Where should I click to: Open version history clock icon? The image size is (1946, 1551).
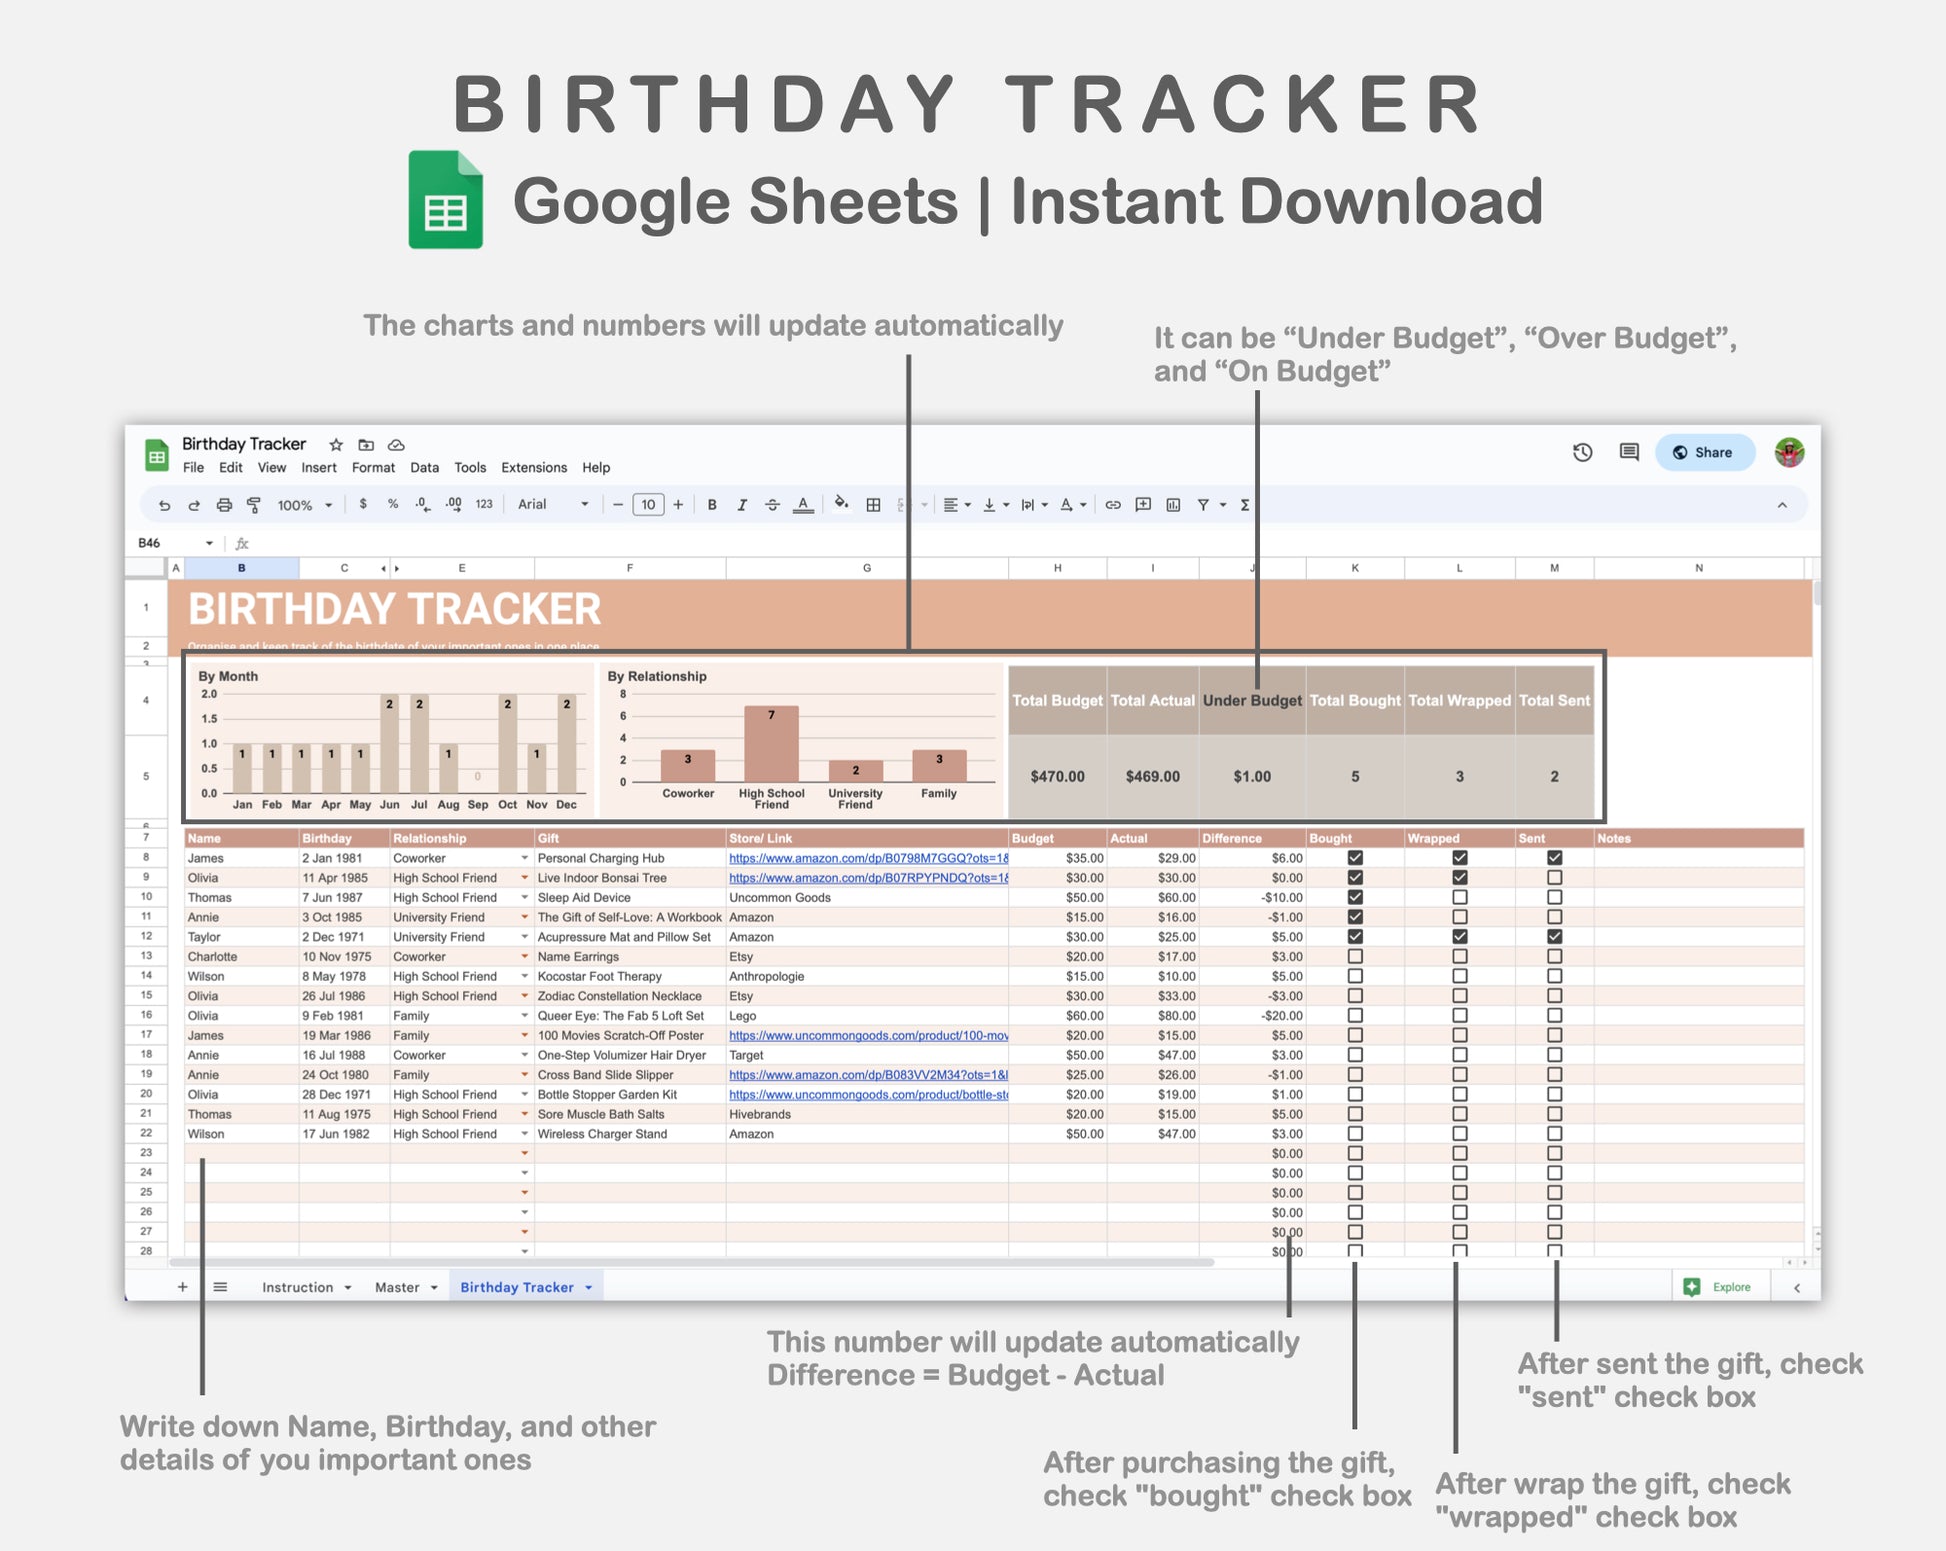pos(1582,452)
